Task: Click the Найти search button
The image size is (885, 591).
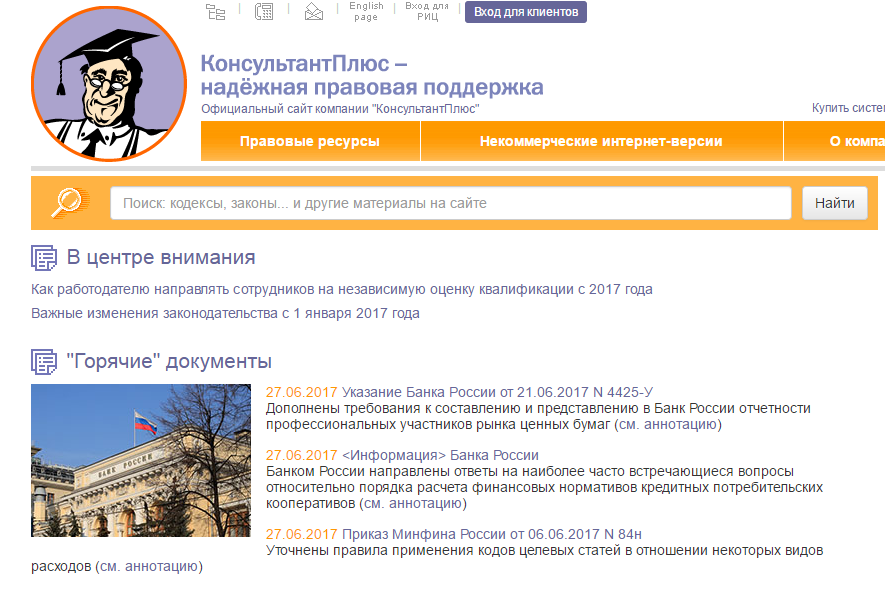Action: (x=835, y=203)
